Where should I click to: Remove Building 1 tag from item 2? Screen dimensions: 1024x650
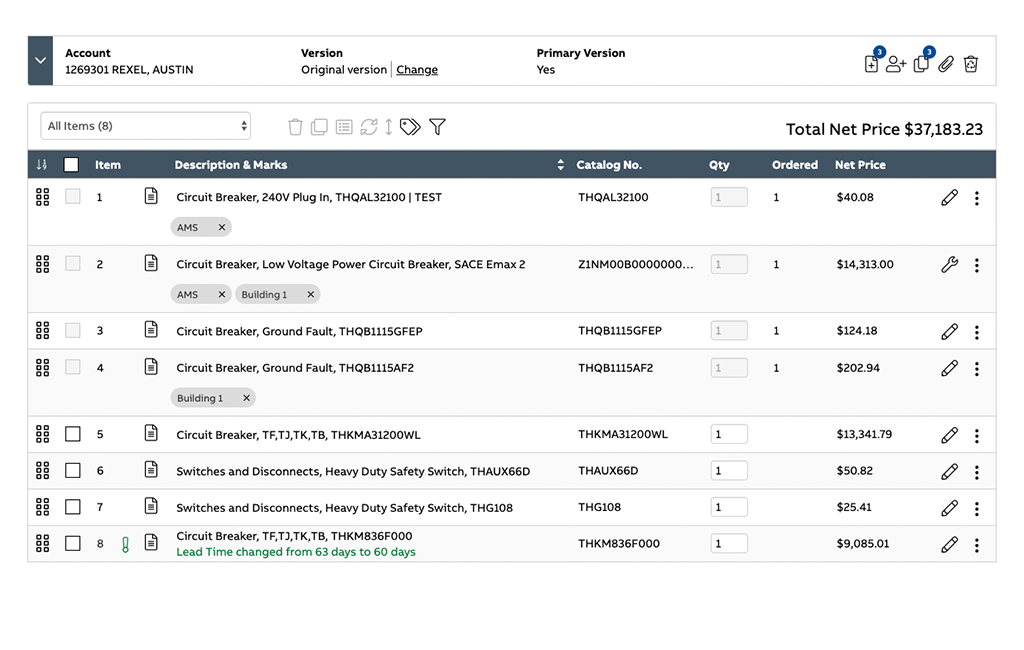[x=311, y=295]
